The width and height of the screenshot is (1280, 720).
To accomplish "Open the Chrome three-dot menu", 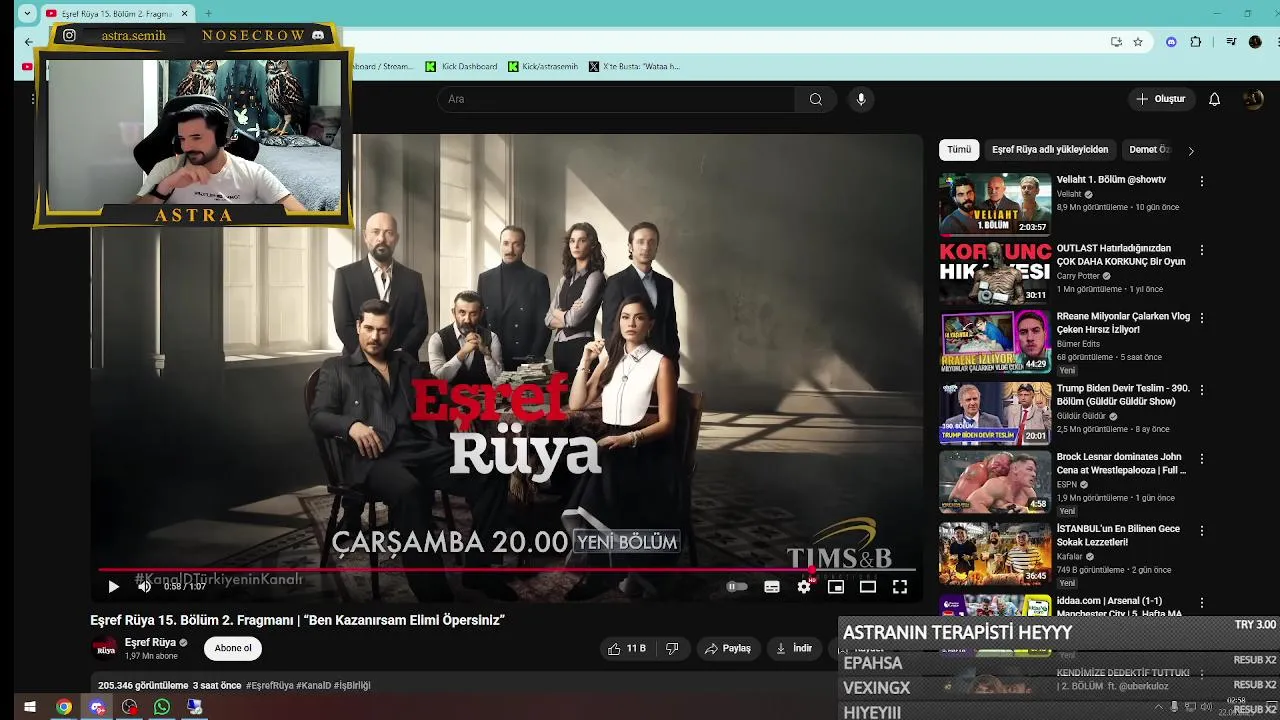I will [1278, 42].
